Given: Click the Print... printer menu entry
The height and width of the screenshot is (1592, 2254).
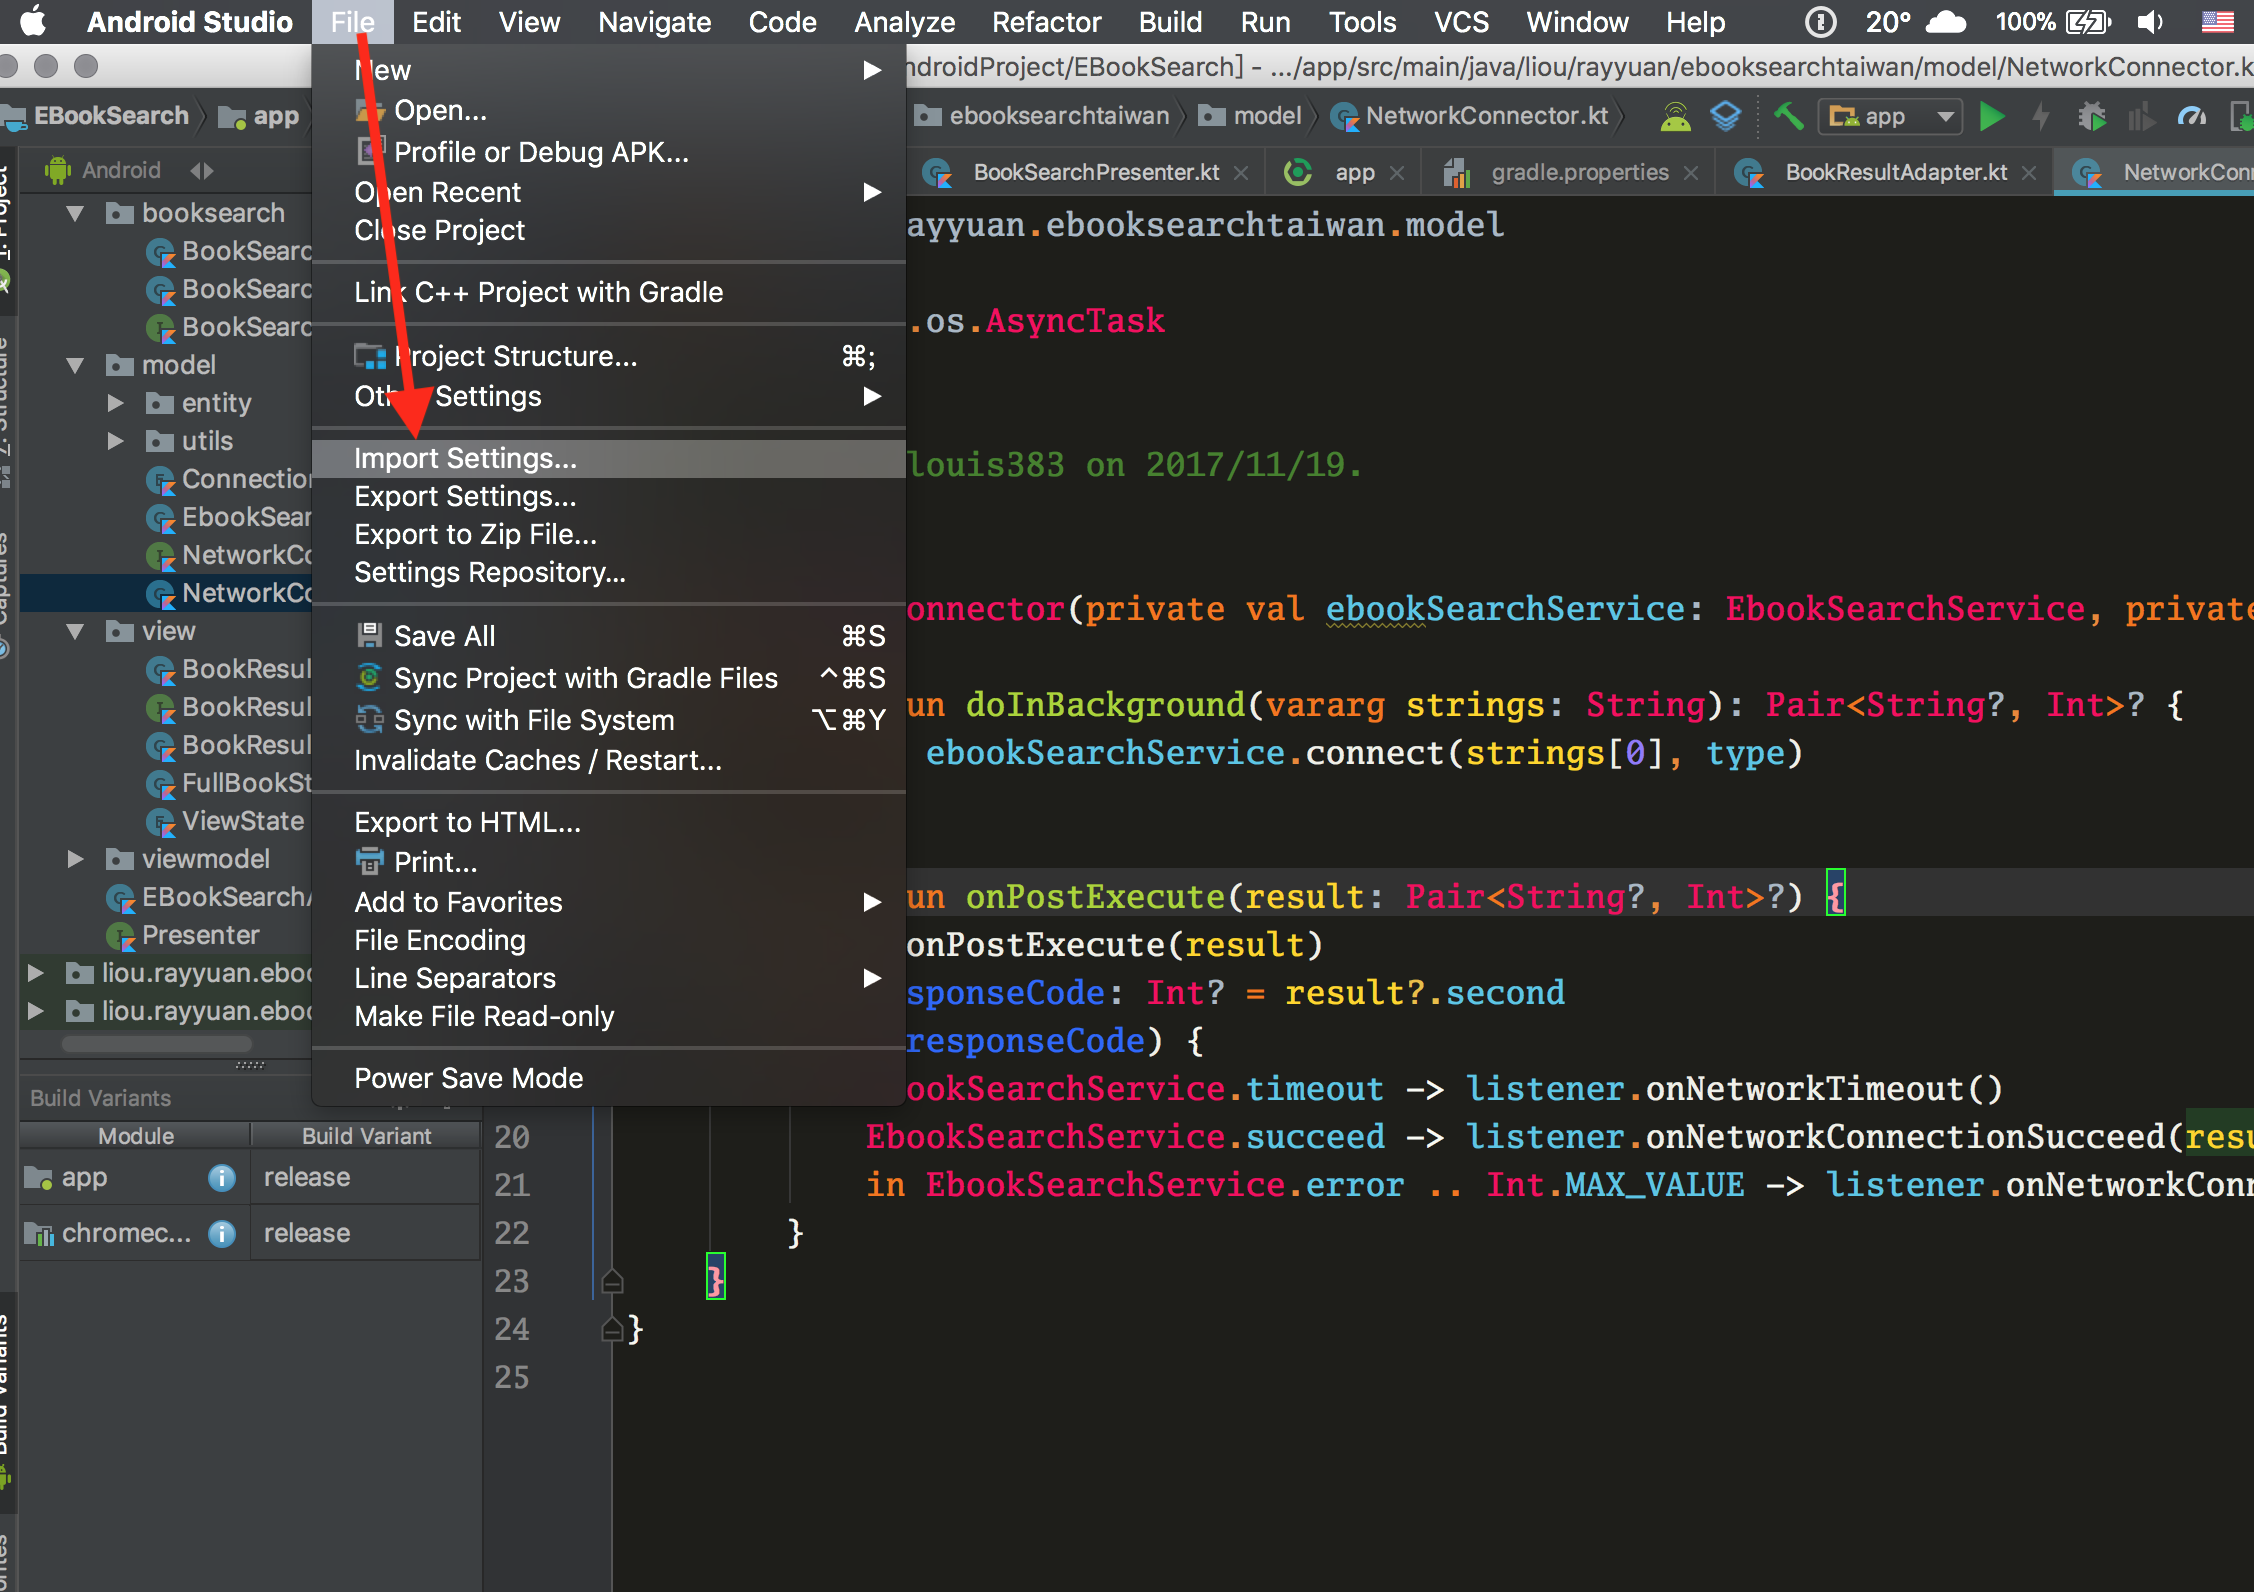Looking at the screenshot, I should pyautogui.click(x=608, y=862).
